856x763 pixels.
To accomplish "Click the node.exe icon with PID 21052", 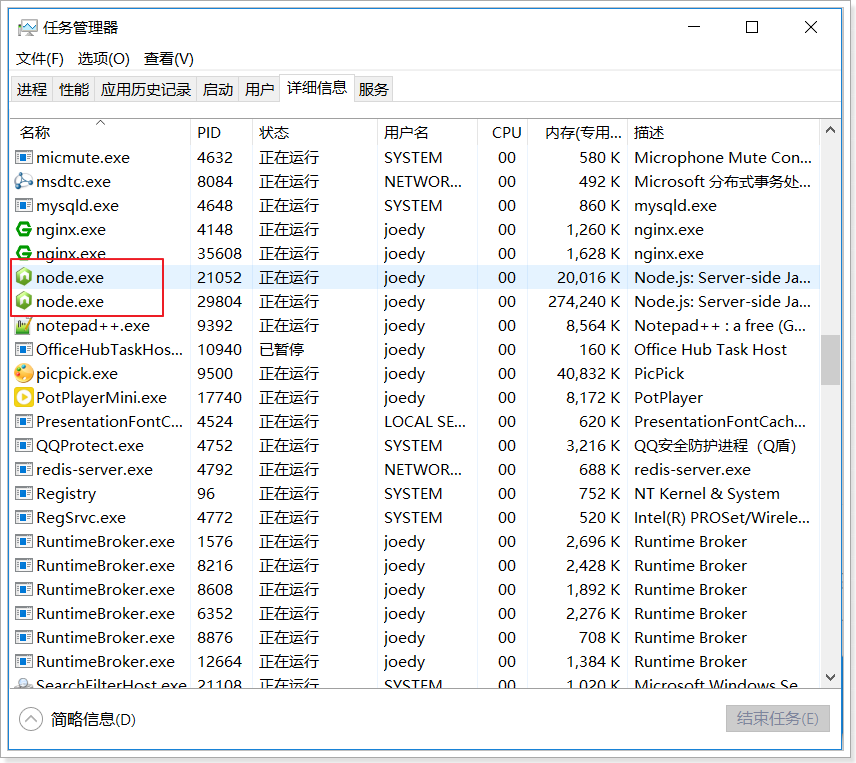I will coord(23,277).
